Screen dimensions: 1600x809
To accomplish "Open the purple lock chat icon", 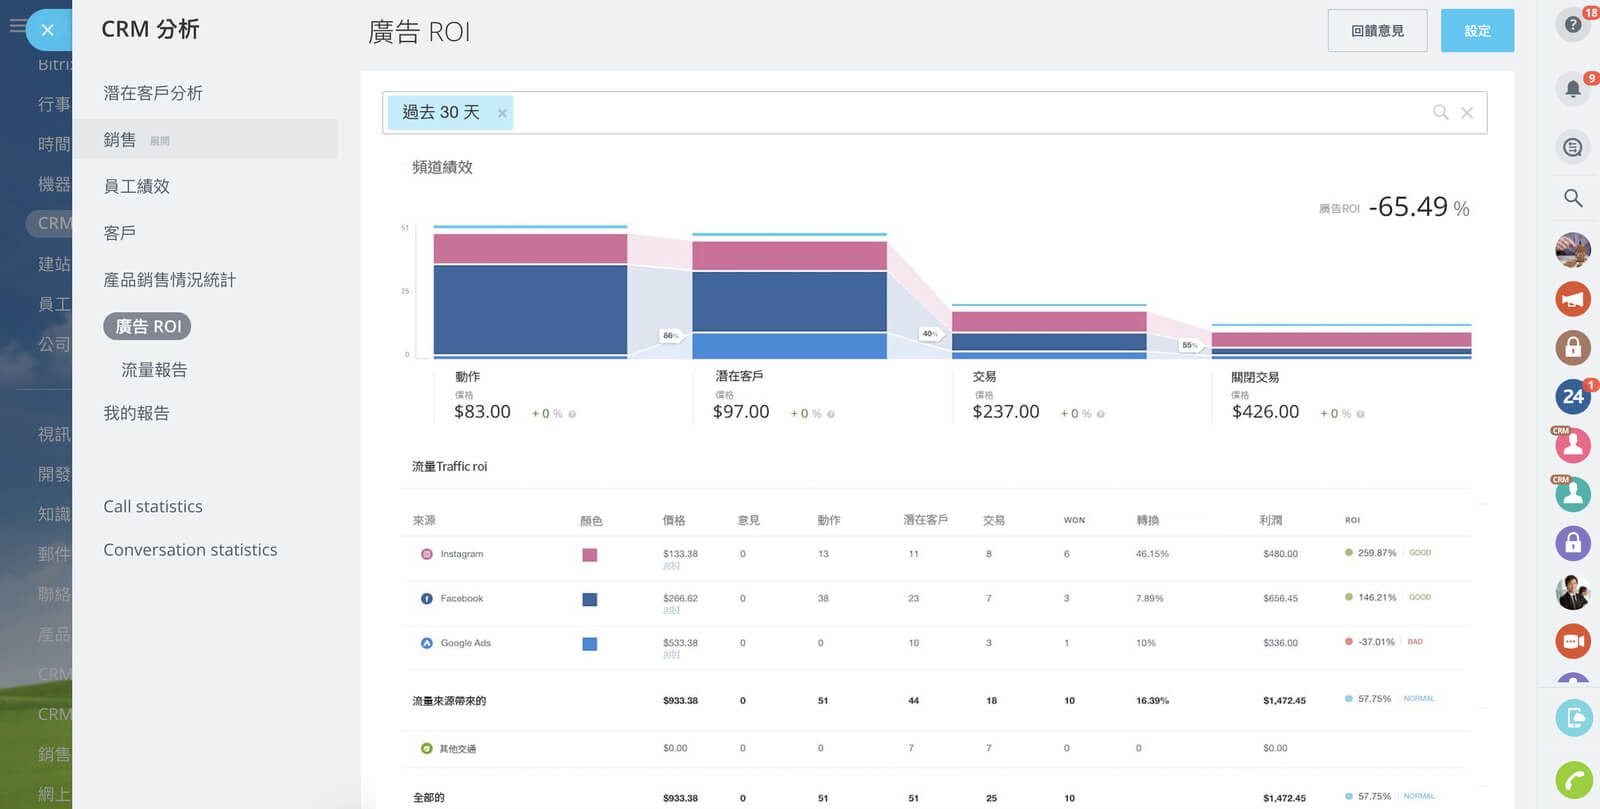I will (1573, 543).
